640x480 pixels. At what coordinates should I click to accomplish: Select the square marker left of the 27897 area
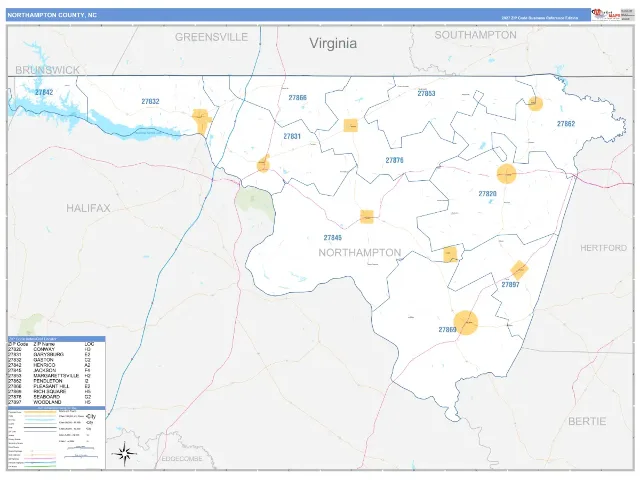click(x=450, y=254)
